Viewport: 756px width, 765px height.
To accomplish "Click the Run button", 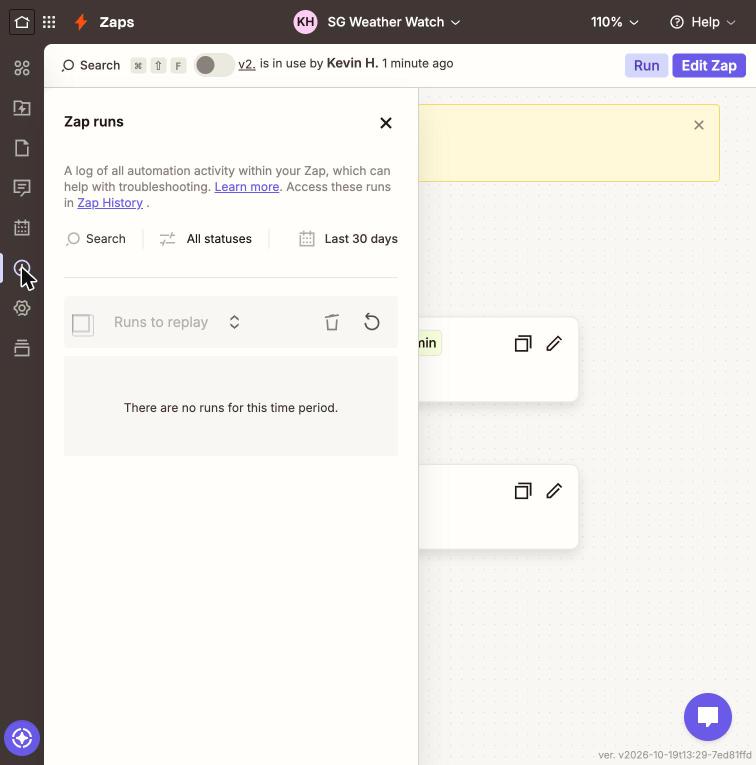I will [x=646, y=65].
